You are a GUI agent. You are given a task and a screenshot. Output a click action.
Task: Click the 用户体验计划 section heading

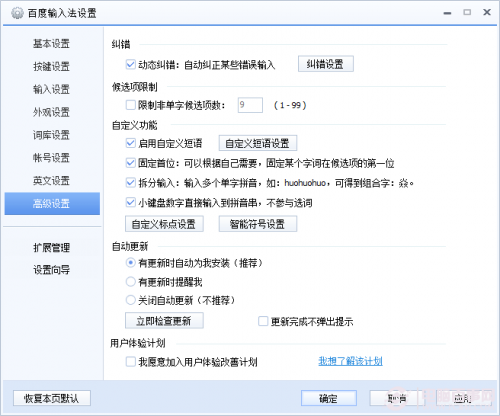click(138, 343)
